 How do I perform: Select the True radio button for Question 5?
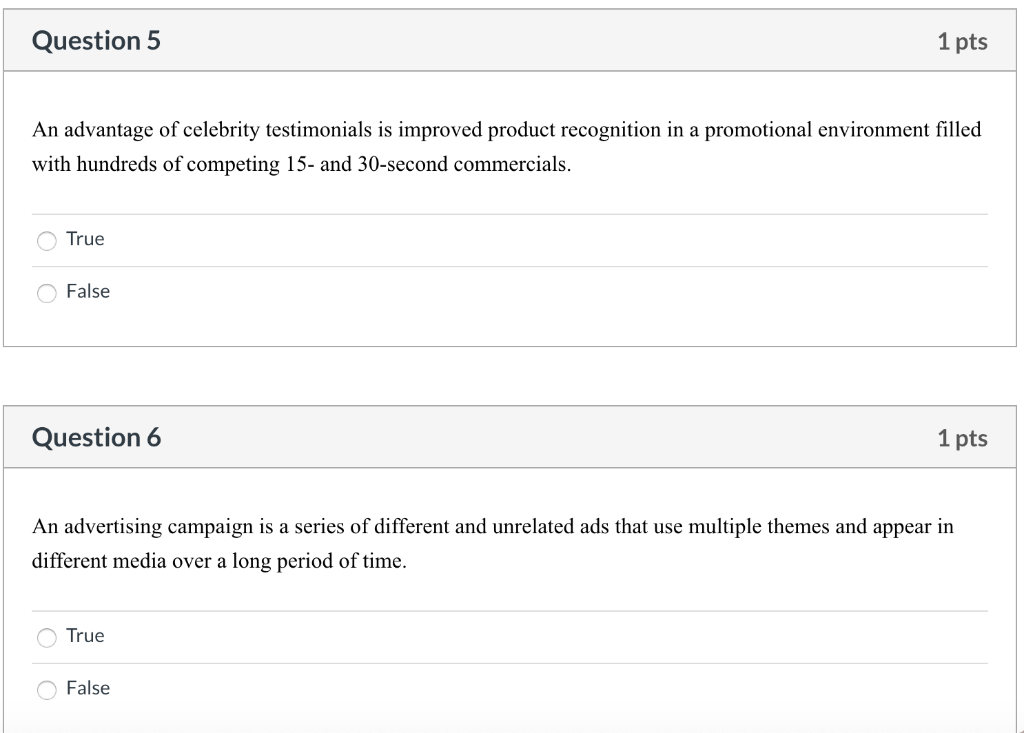click(47, 240)
